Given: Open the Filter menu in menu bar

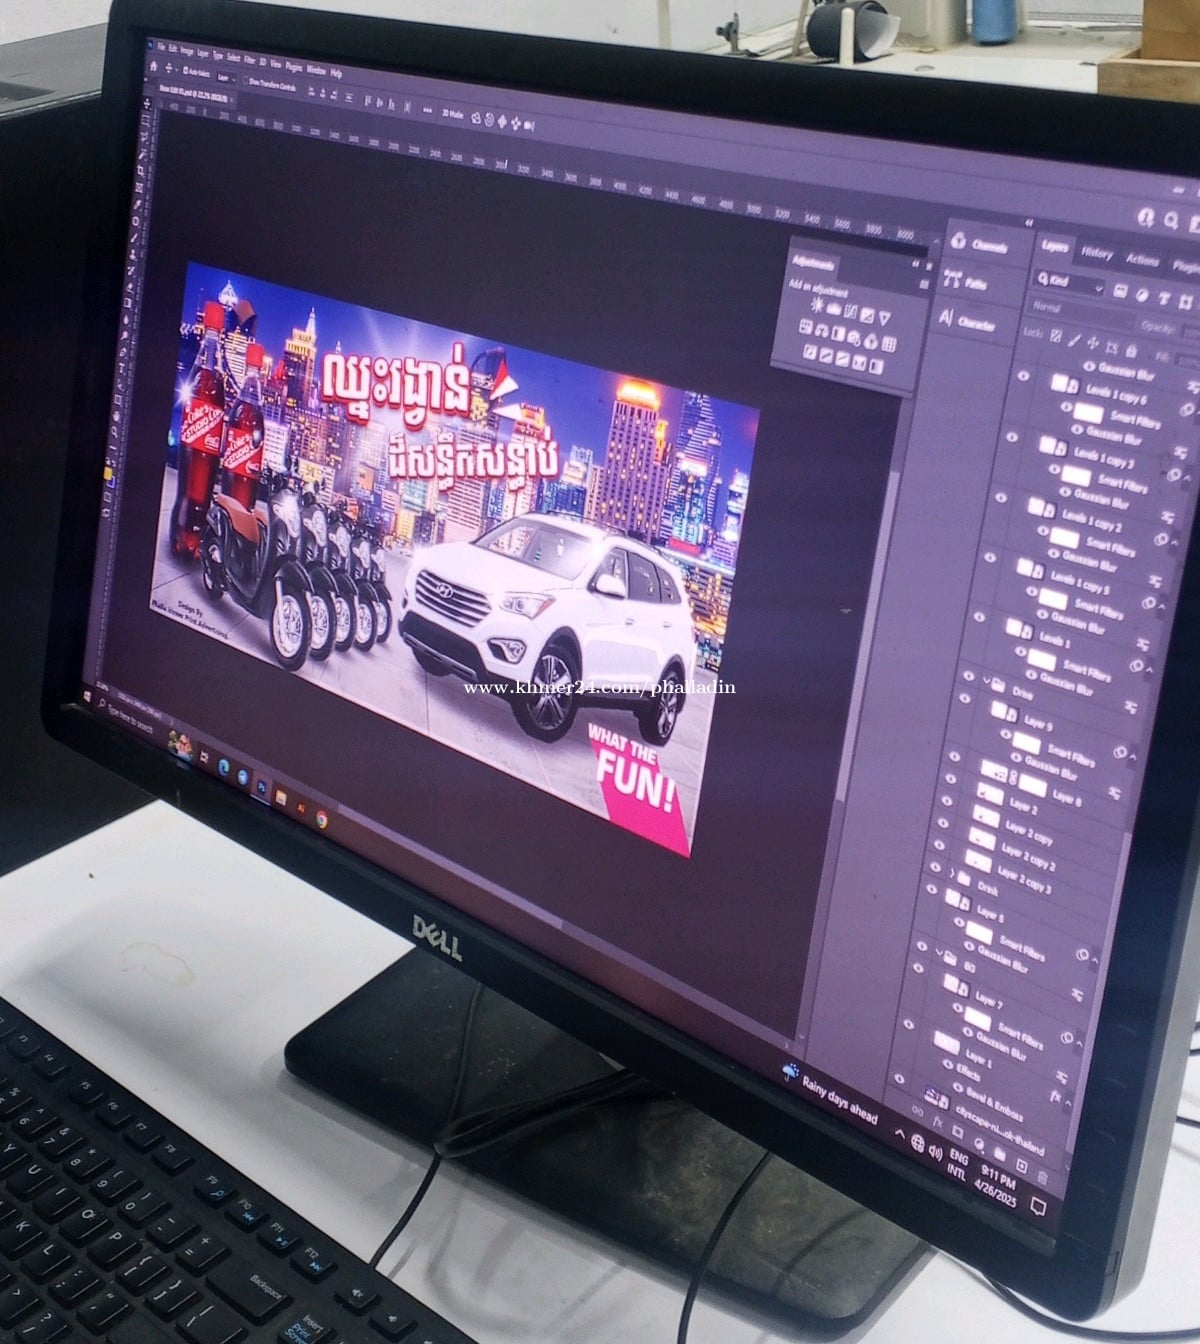Looking at the screenshot, I should tap(249, 58).
